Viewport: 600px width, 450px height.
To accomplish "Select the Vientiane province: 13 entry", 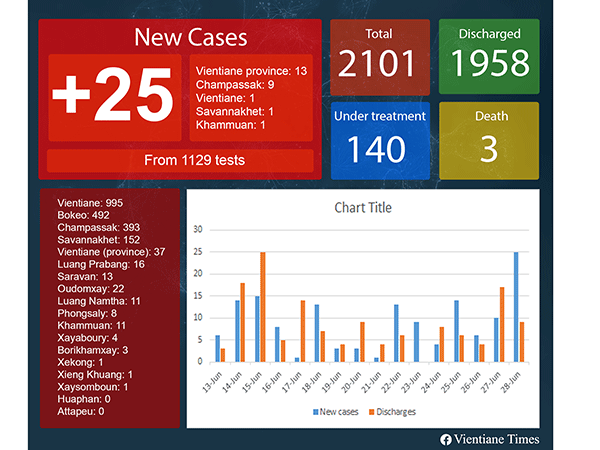I will pyautogui.click(x=252, y=71).
